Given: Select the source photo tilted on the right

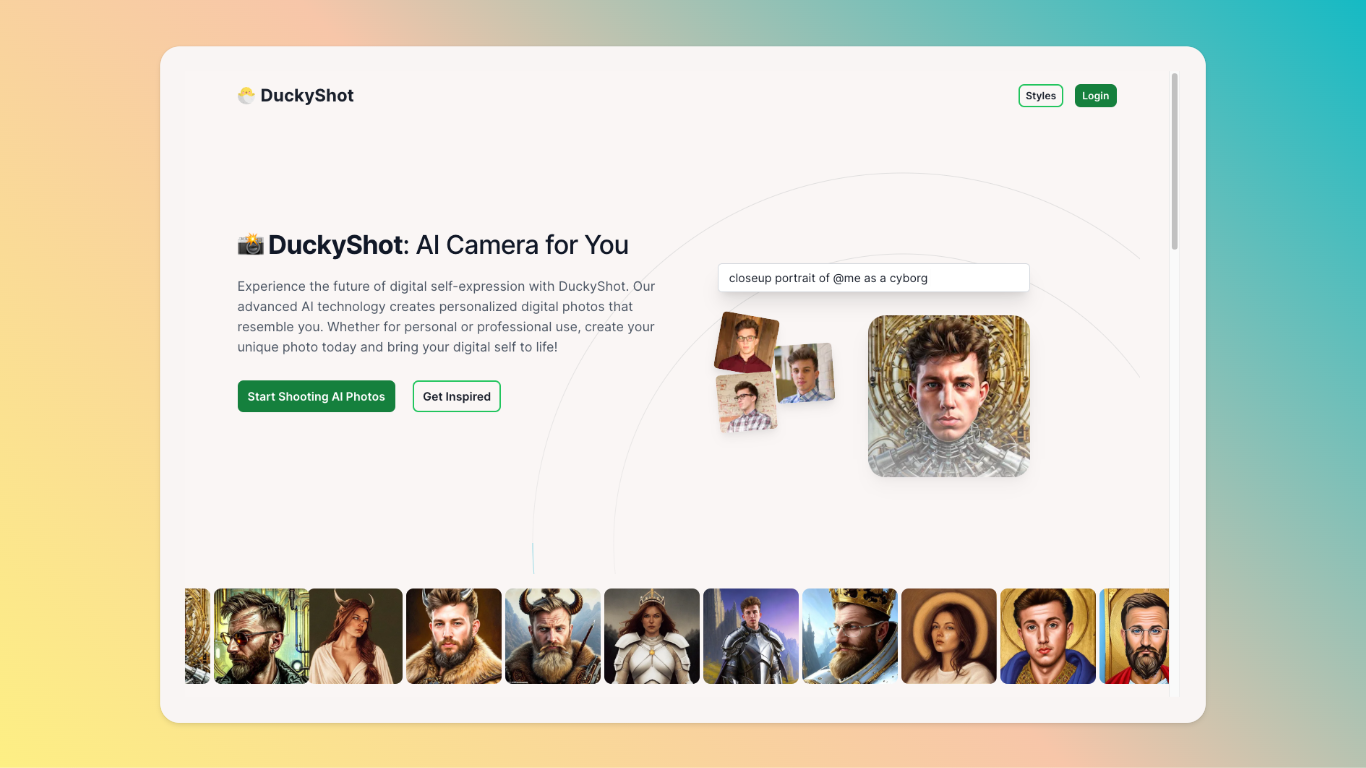Looking at the screenshot, I should click(x=805, y=373).
